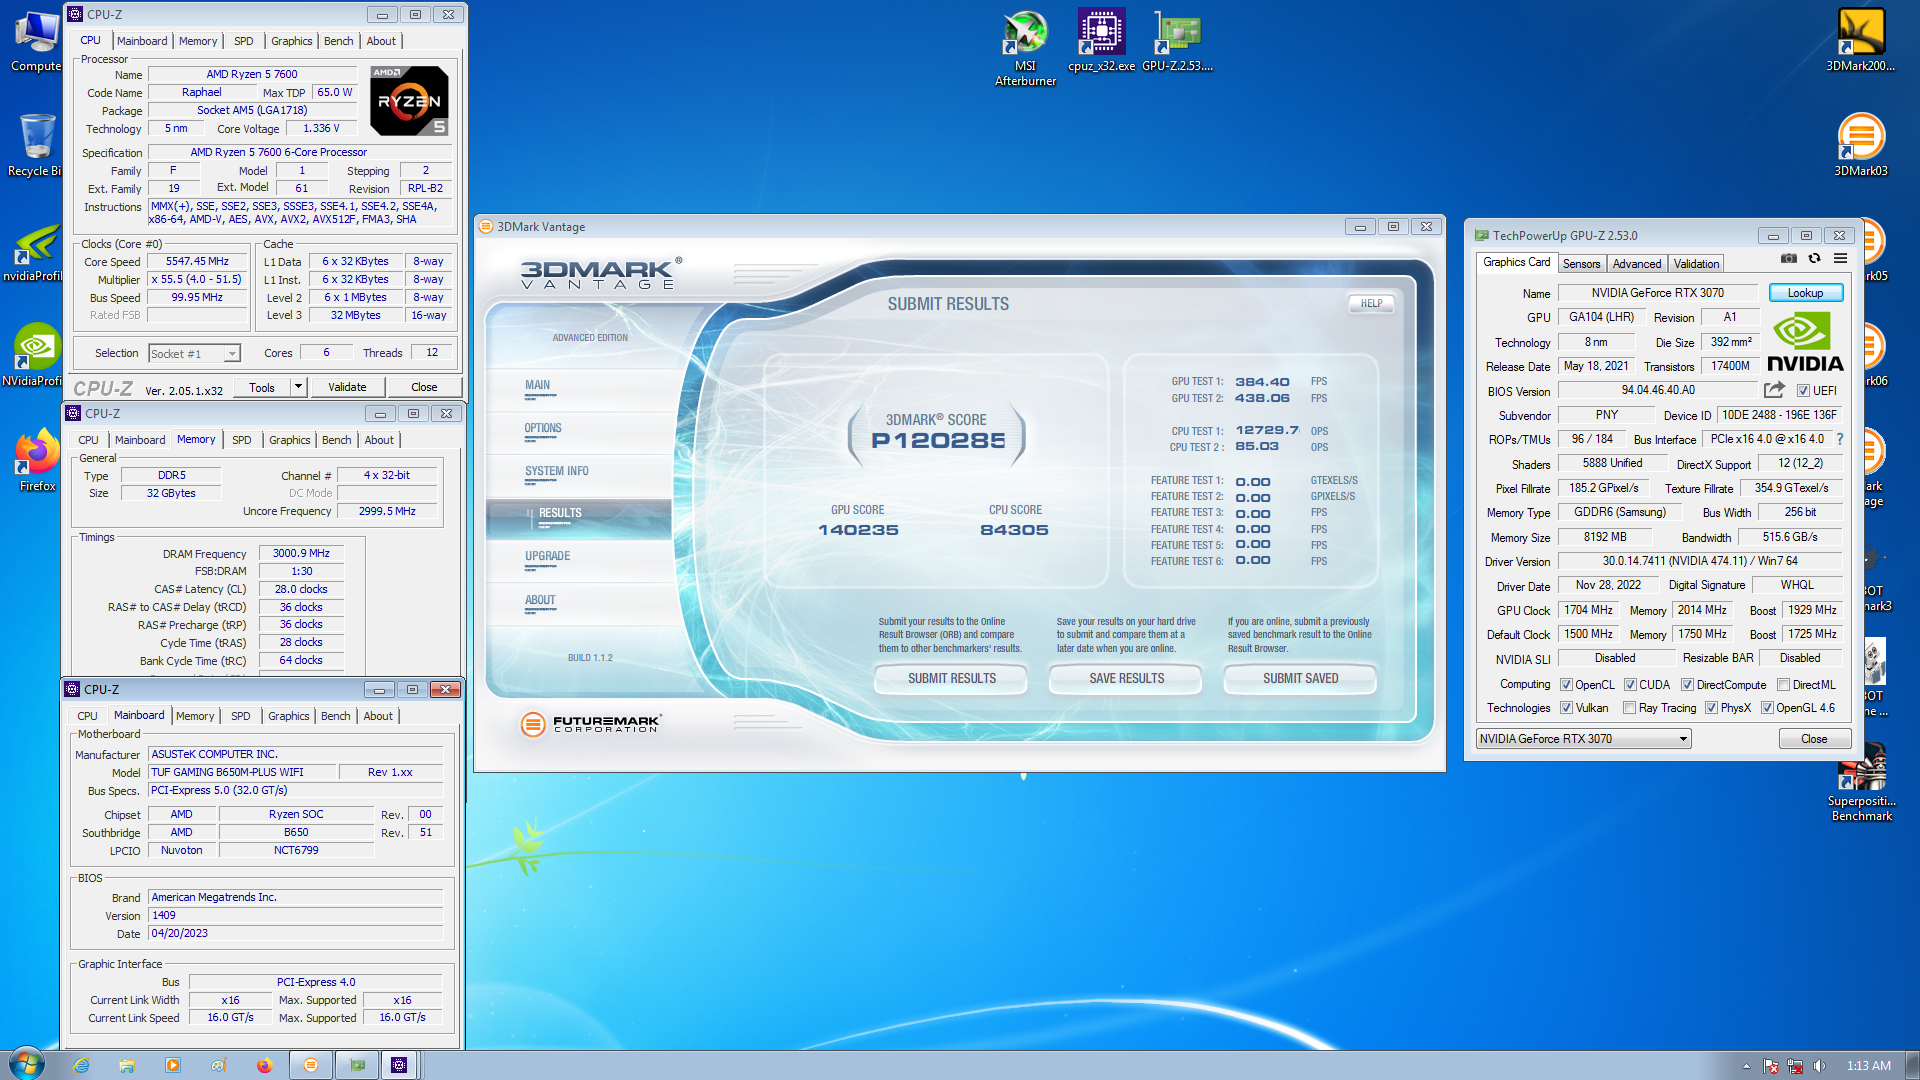Click the BIOS export share icon
The height and width of the screenshot is (1080, 1920).
[x=1774, y=390]
